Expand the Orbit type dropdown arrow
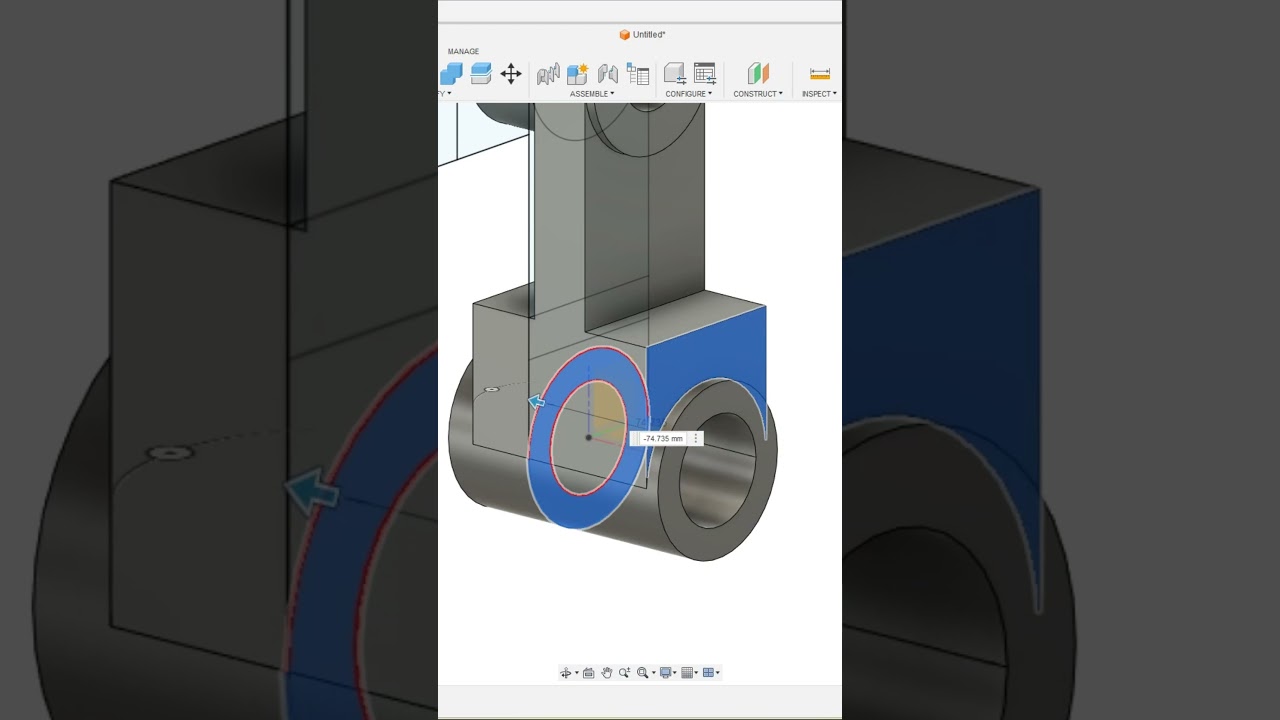The height and width of the screenshot is (720, 1280). click(576, 673)
